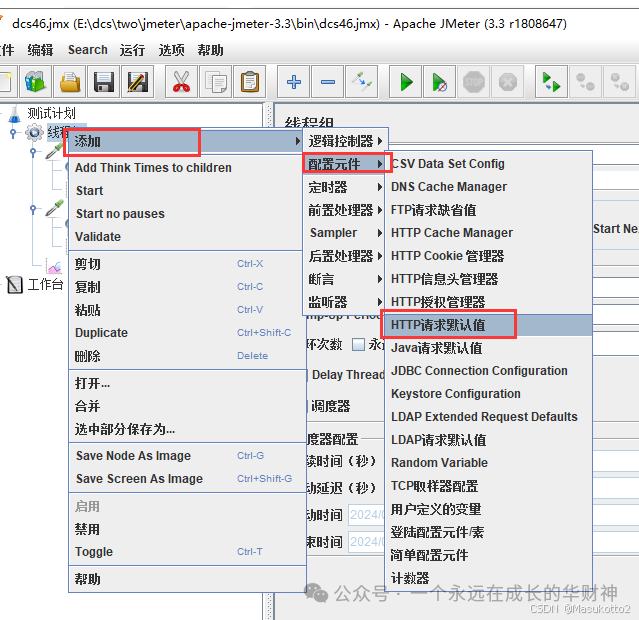Click the first sampler pipette icon in tree
The image size is (639, 620).
[x=55, y=151]
